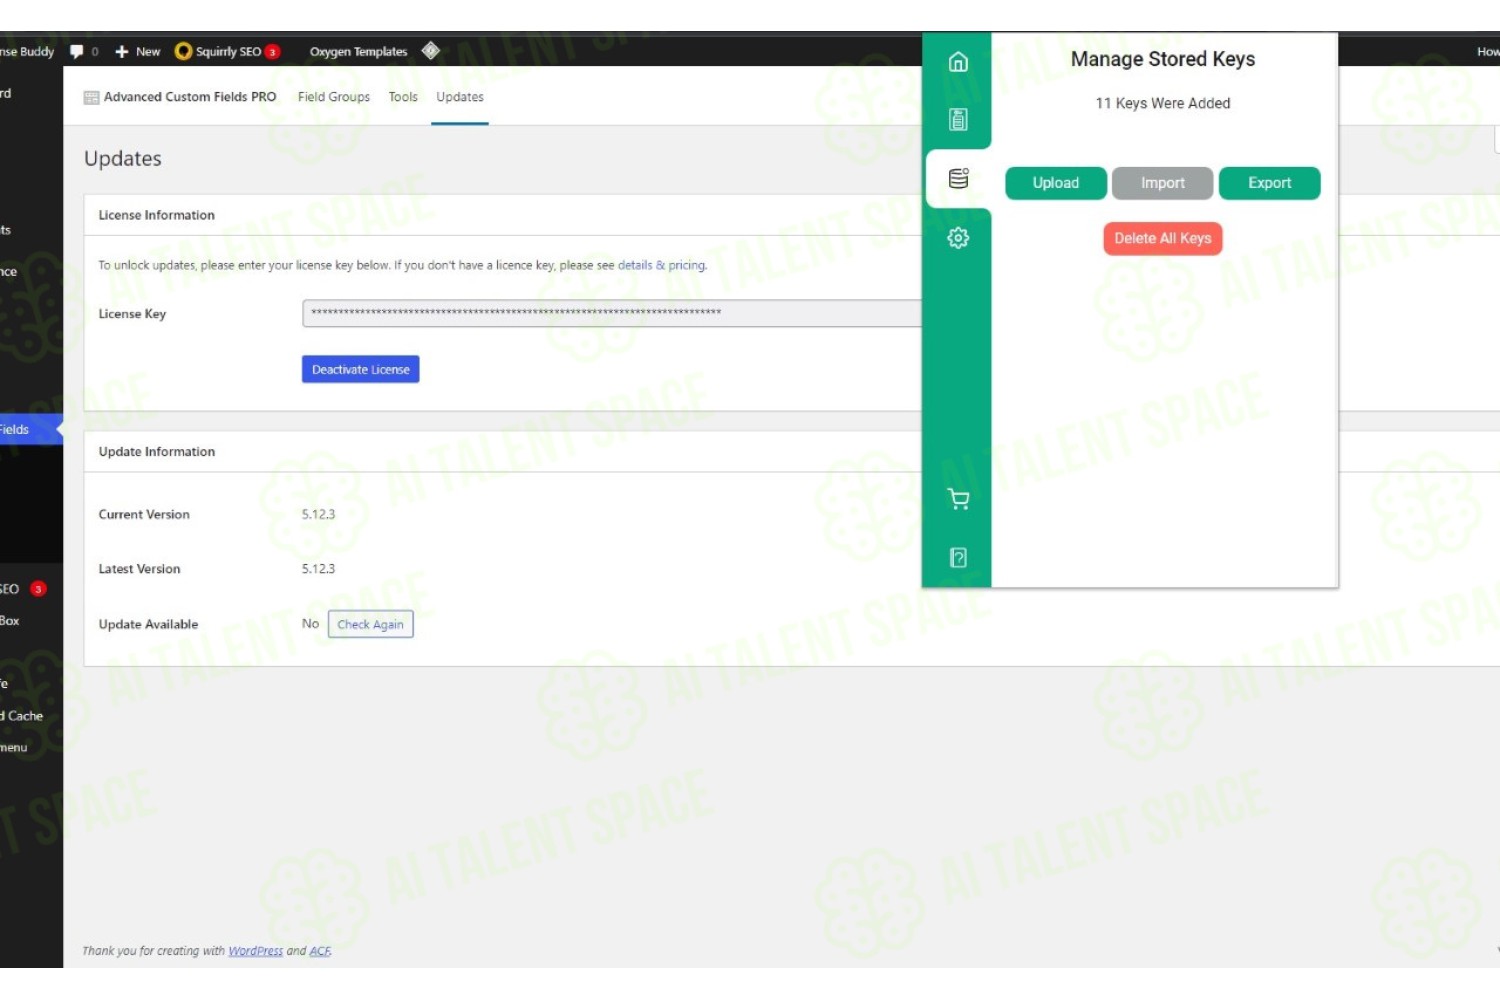Click Deactivate License button
The image size is (1500, 1000).
click(x=361, y=369)
